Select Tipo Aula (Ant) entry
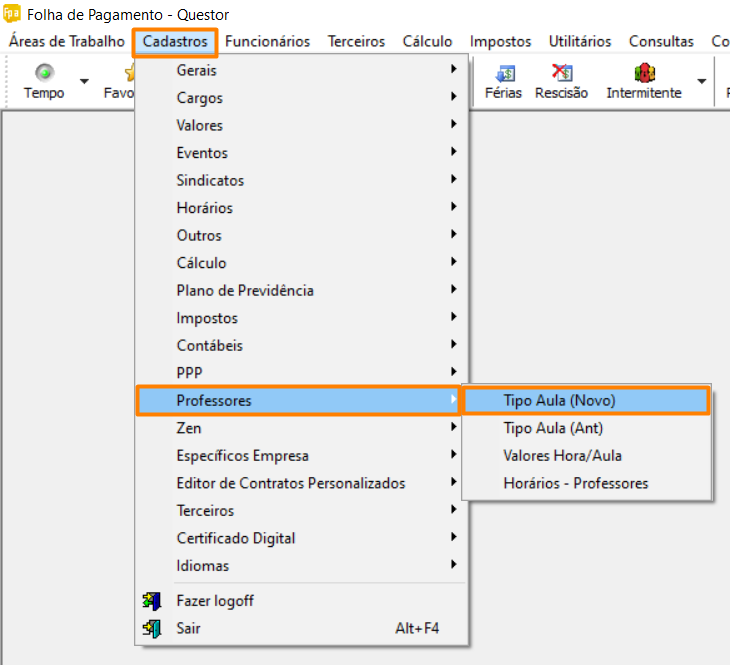The width and height of the screenshot is (730, 665). [x=553, y=428]
